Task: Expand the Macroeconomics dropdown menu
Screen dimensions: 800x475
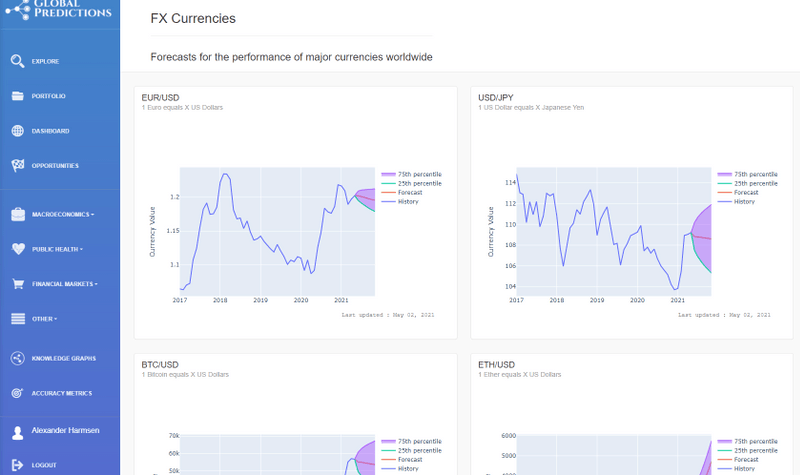Action: tap(63, 215)
